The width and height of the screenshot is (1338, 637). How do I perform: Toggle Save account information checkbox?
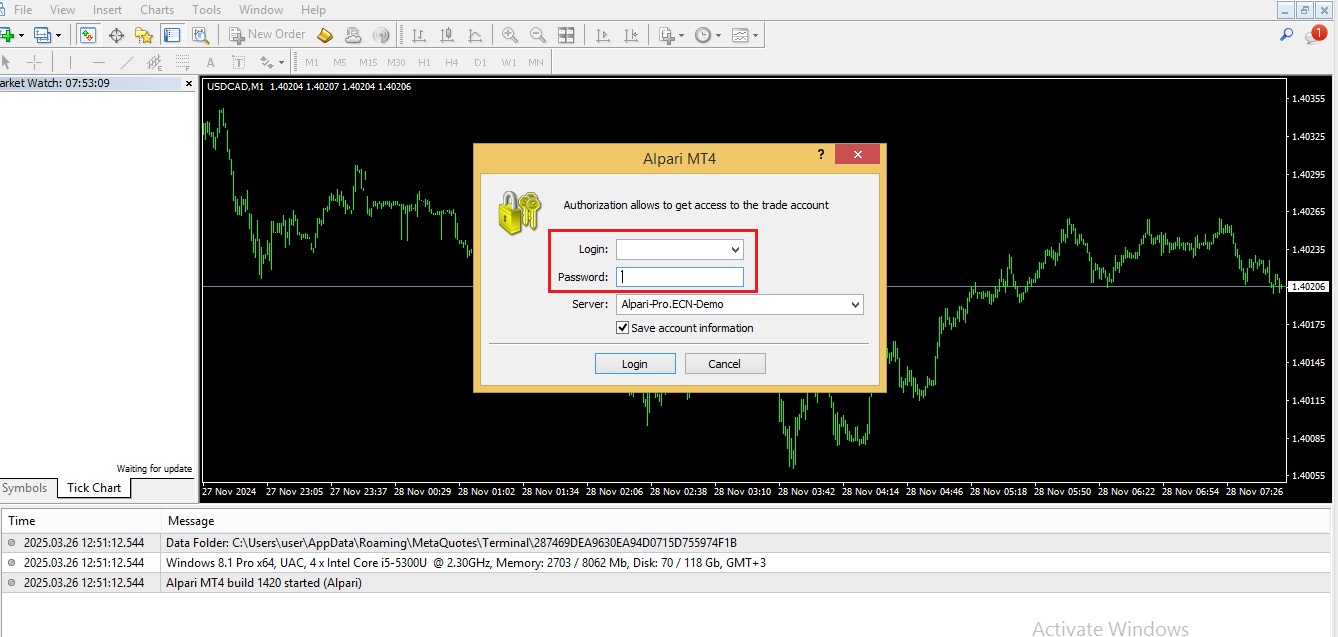pos(623,328)
